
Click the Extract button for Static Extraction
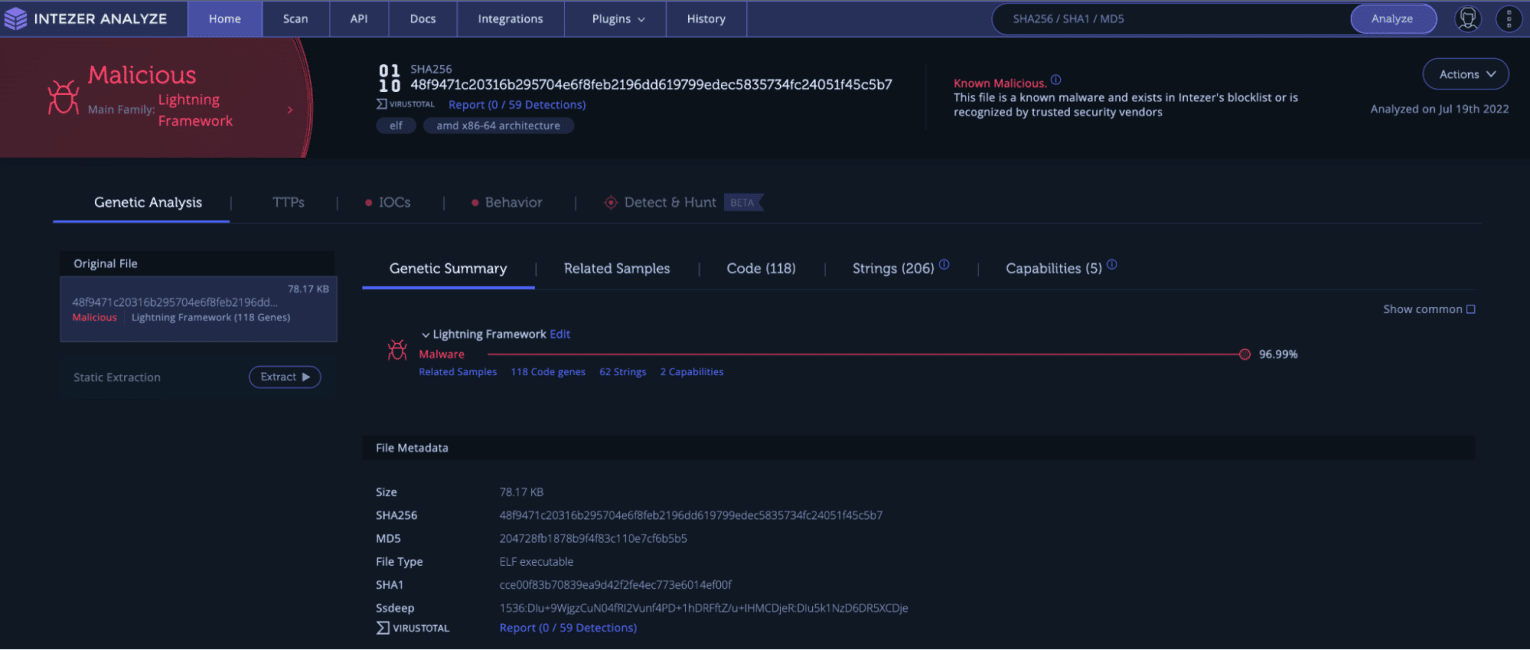285,377
